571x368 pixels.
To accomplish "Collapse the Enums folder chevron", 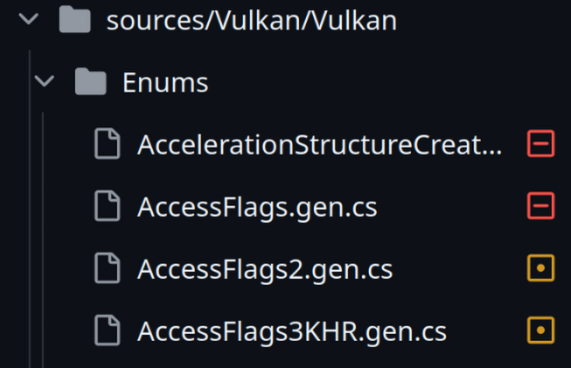I will 44,81.
